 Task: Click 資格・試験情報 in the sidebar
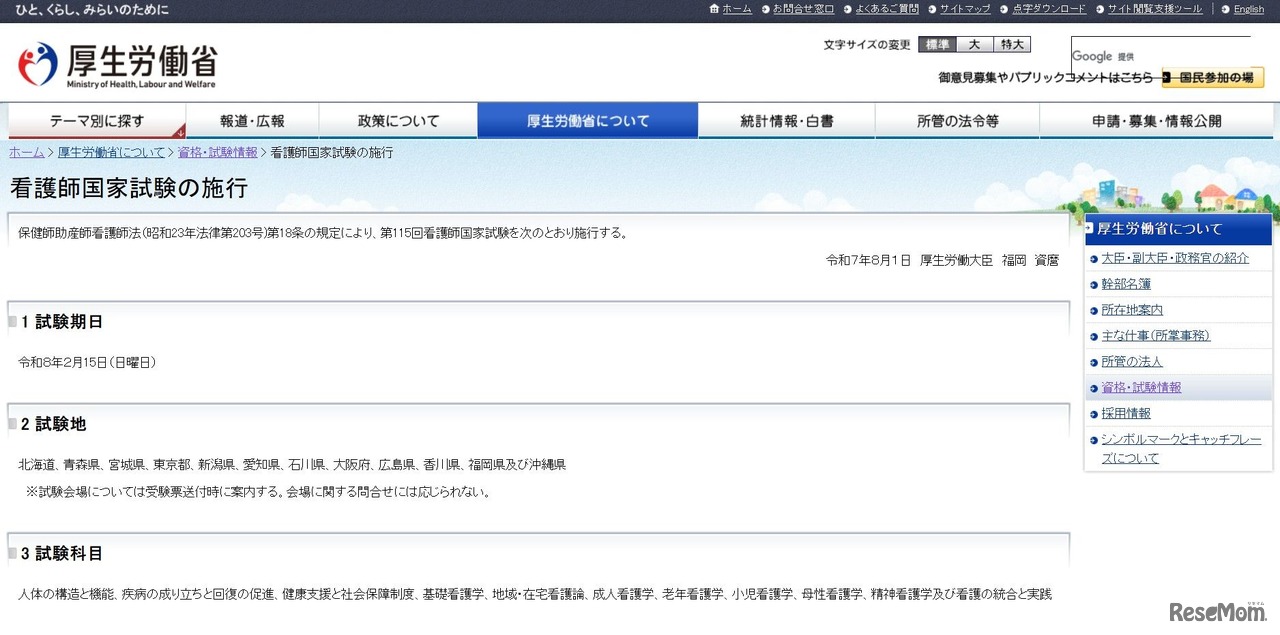tap(1140, 386)
